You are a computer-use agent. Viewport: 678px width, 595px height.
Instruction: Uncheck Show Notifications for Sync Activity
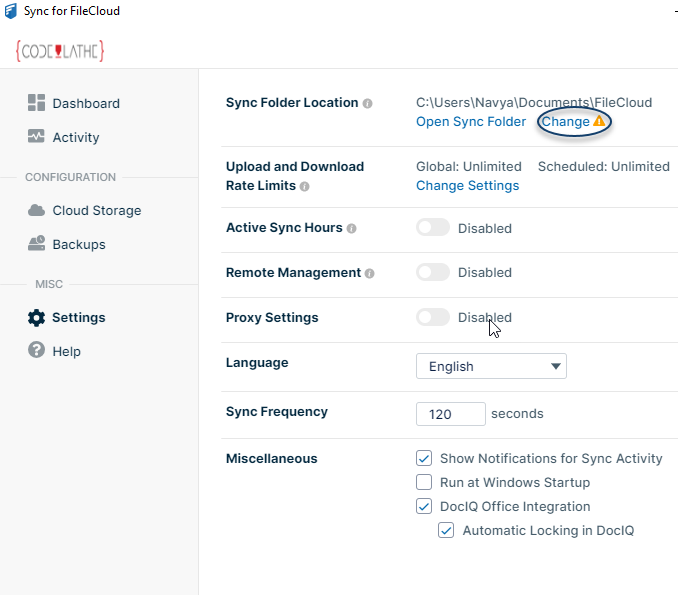(x=424, y=458)
